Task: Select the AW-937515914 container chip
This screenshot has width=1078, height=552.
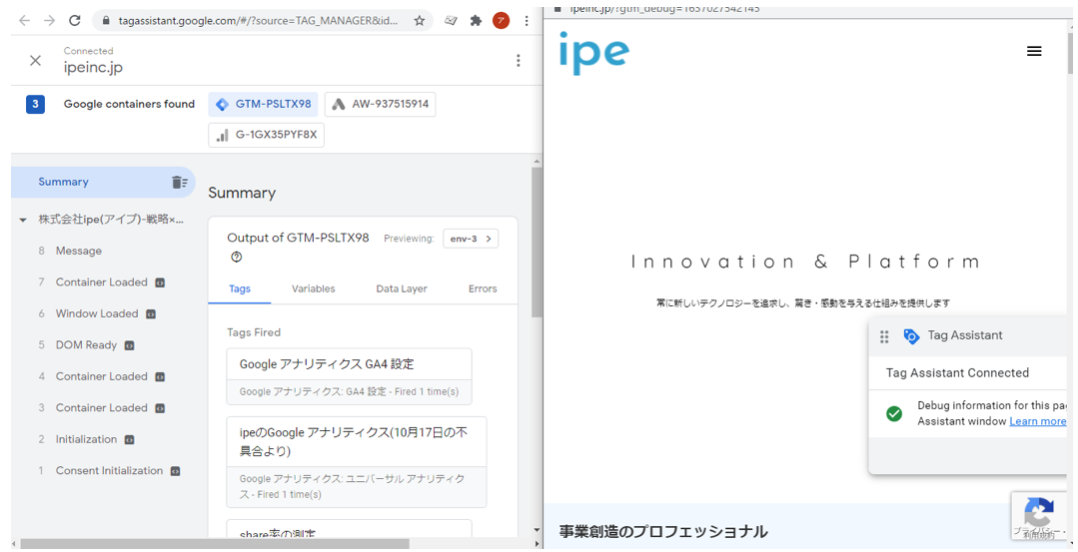Action: tap(380, 104)
